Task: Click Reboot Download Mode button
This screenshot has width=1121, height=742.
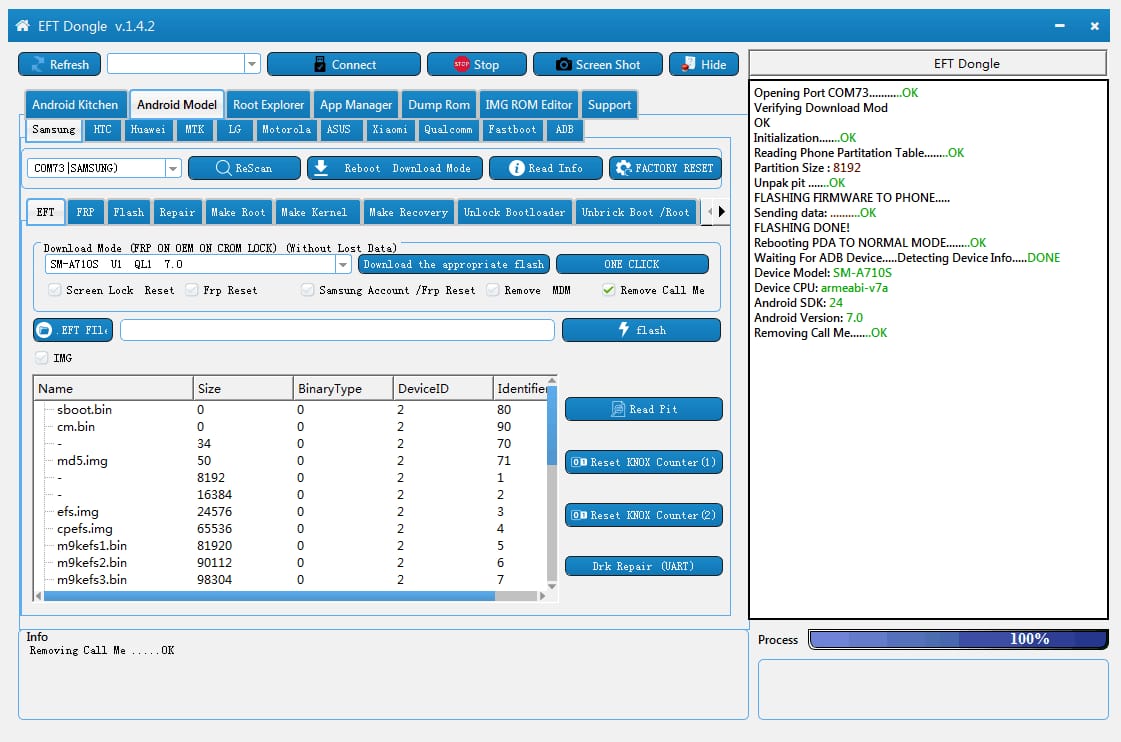Action: (x=394, y=168)
